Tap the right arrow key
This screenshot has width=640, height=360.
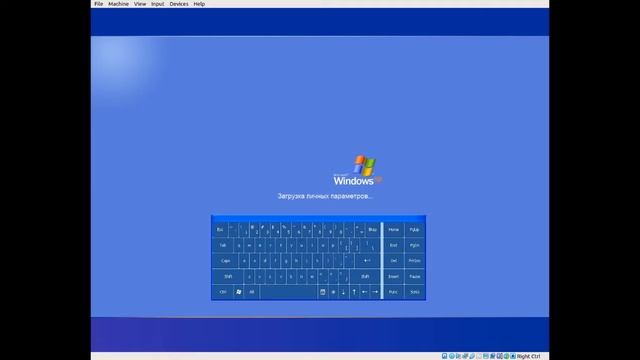(x=375, y=292)
